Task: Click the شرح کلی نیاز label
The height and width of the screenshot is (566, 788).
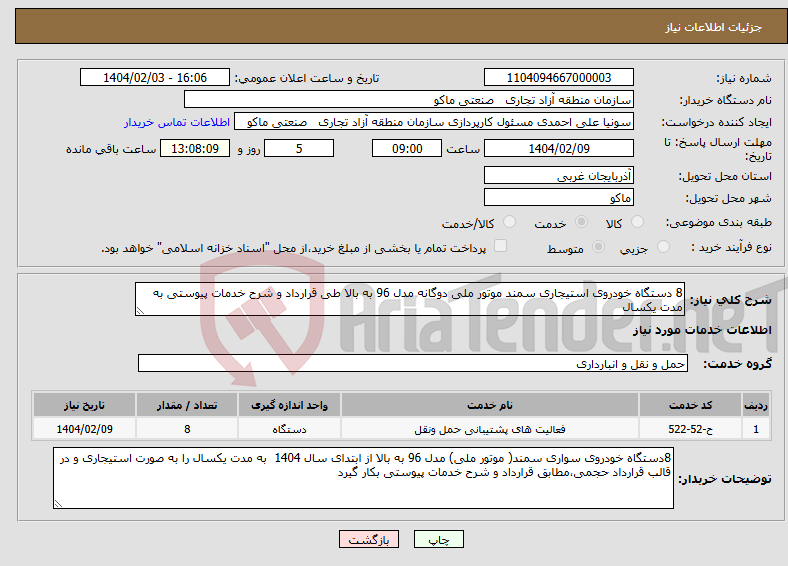Action: tap(731, 300)
